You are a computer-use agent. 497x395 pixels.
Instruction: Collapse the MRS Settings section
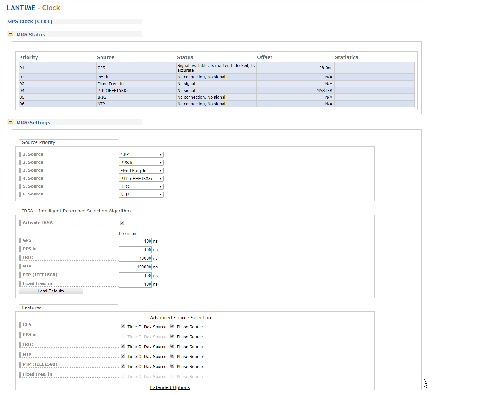pyautogui.click(x=10, y=122)
